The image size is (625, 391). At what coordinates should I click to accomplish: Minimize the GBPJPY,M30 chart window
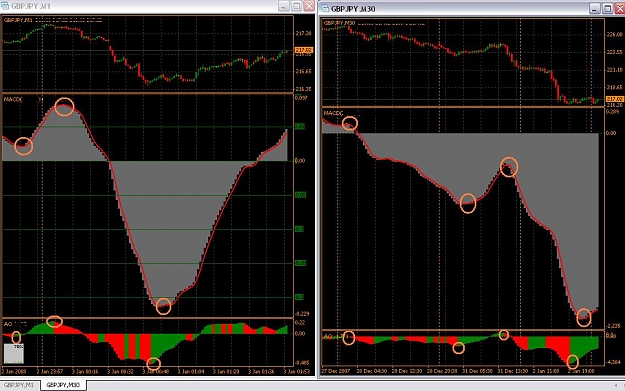click(x=594, y=8)
